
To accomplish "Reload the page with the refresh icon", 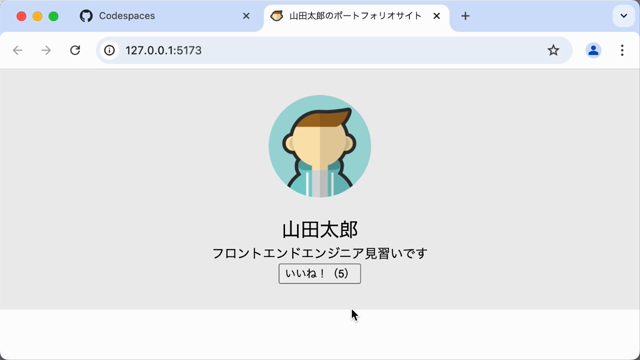I will click(75, 50).
